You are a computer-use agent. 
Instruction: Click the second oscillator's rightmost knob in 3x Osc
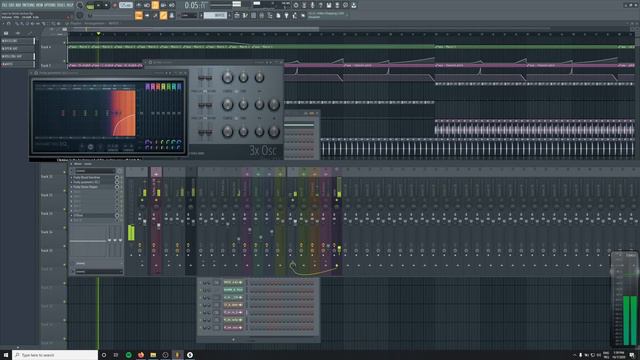pyautogui.click(x=274, y=105)
